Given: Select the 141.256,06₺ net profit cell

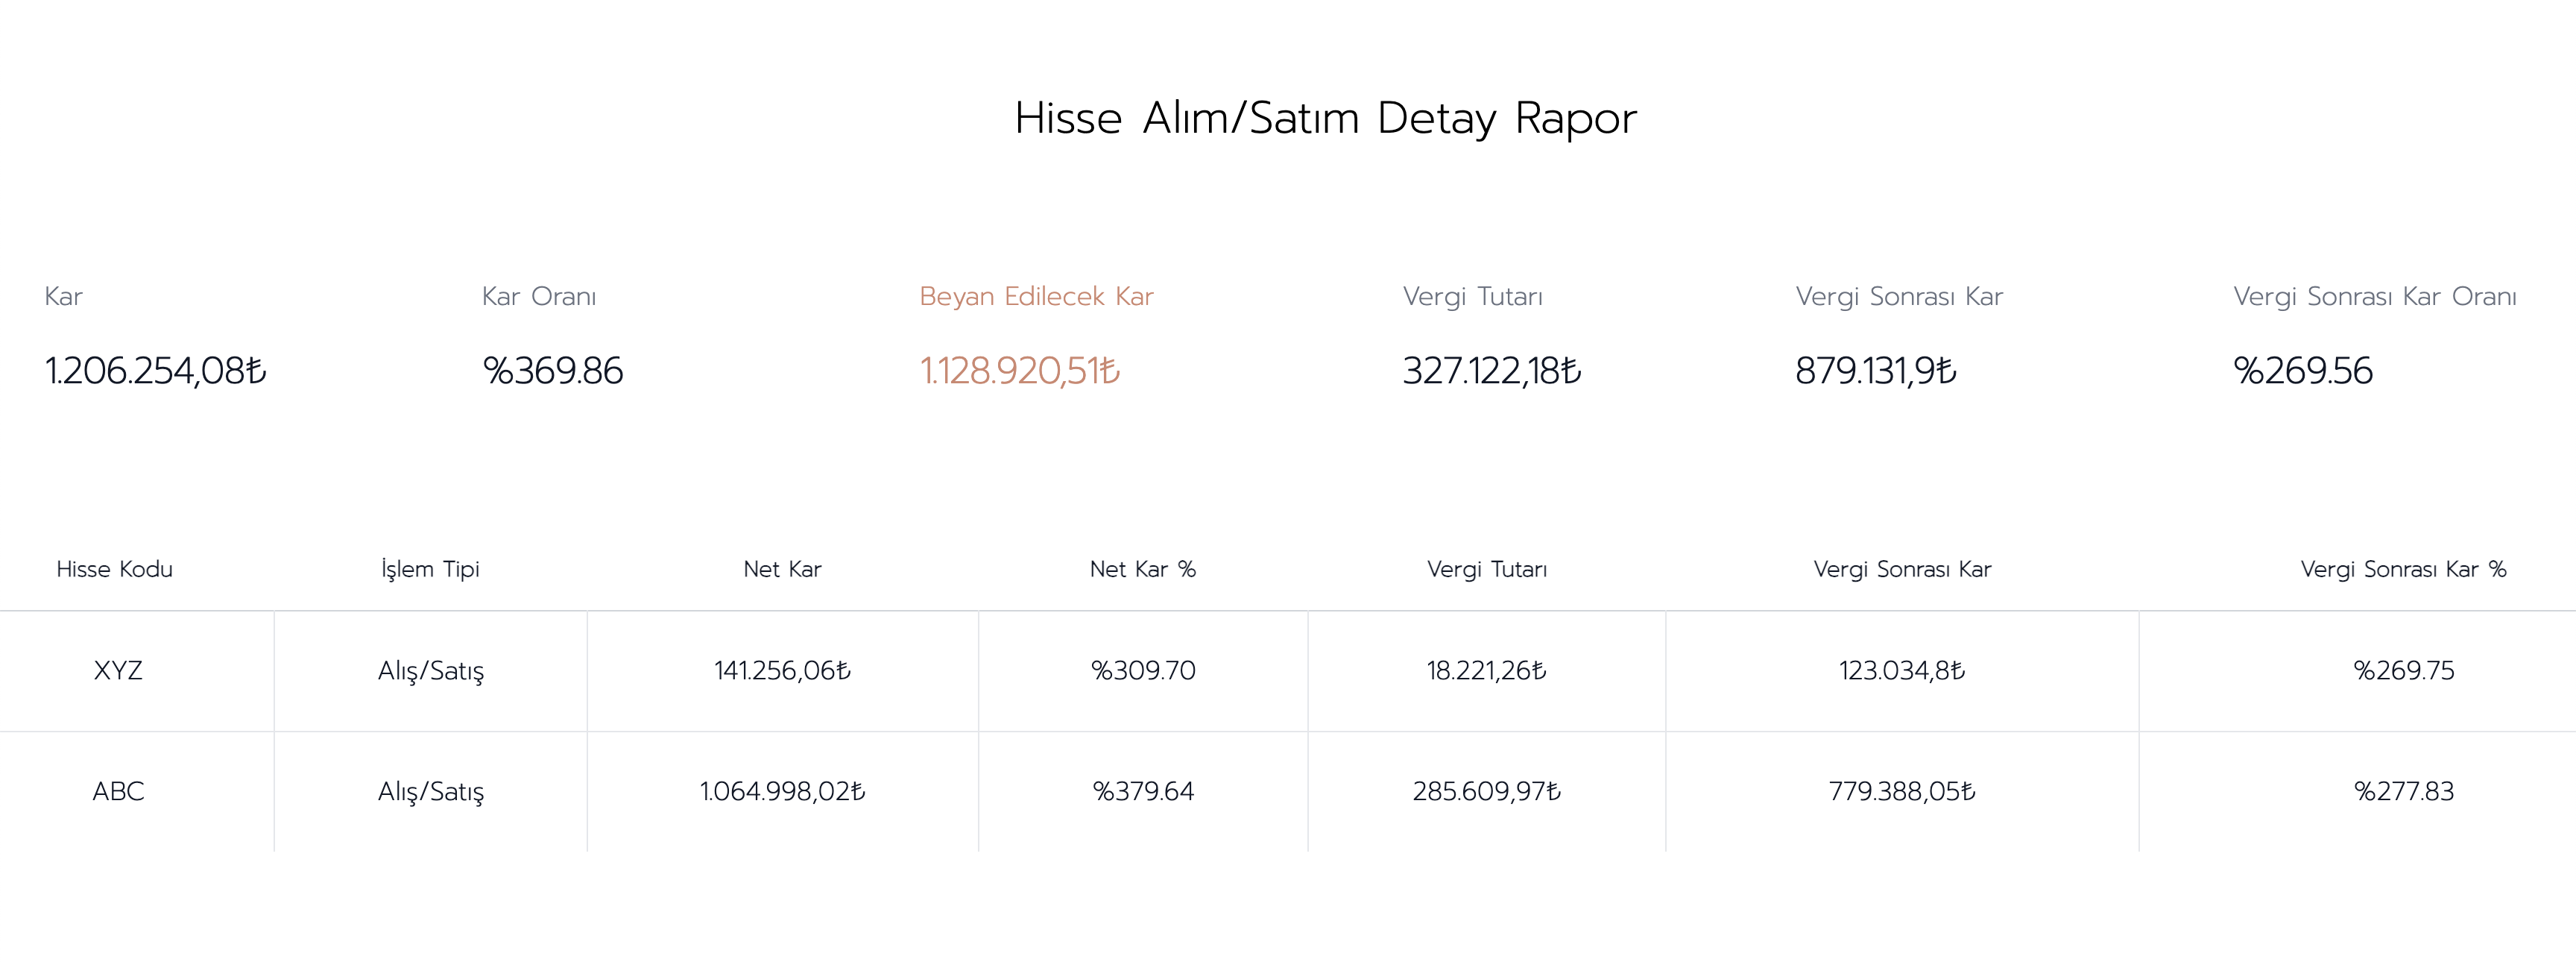Looking at the screenshot, I should tap(782, 670).
